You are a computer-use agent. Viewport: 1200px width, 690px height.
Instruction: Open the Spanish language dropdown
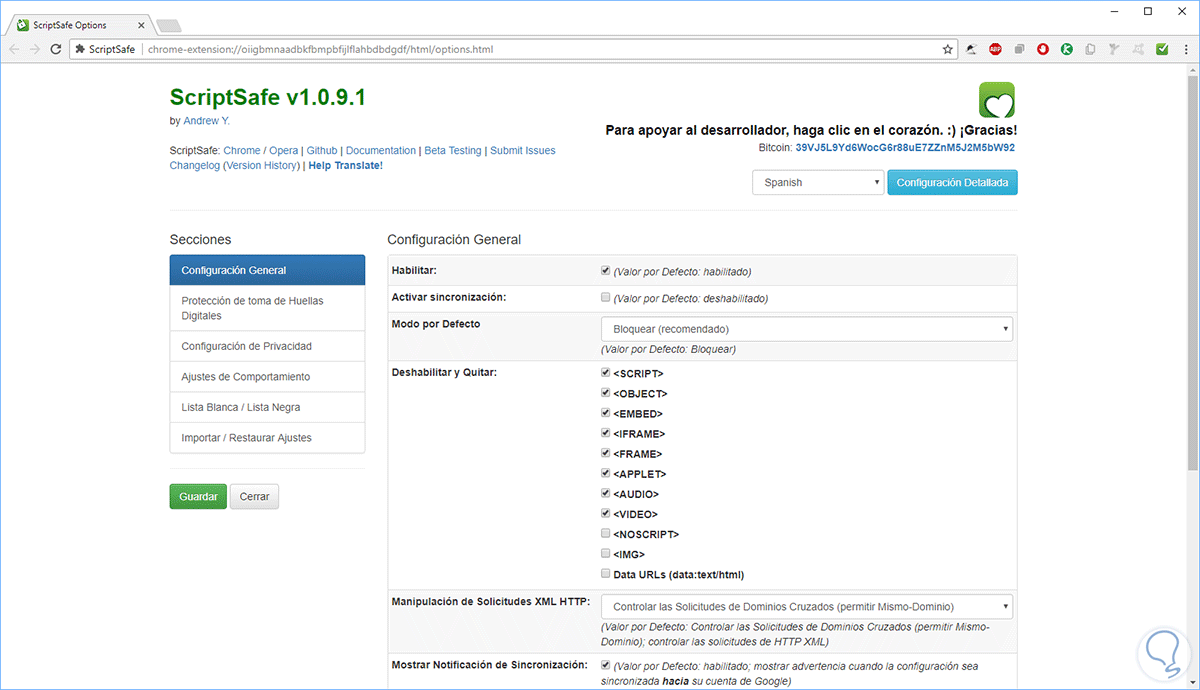pos(817,182)
